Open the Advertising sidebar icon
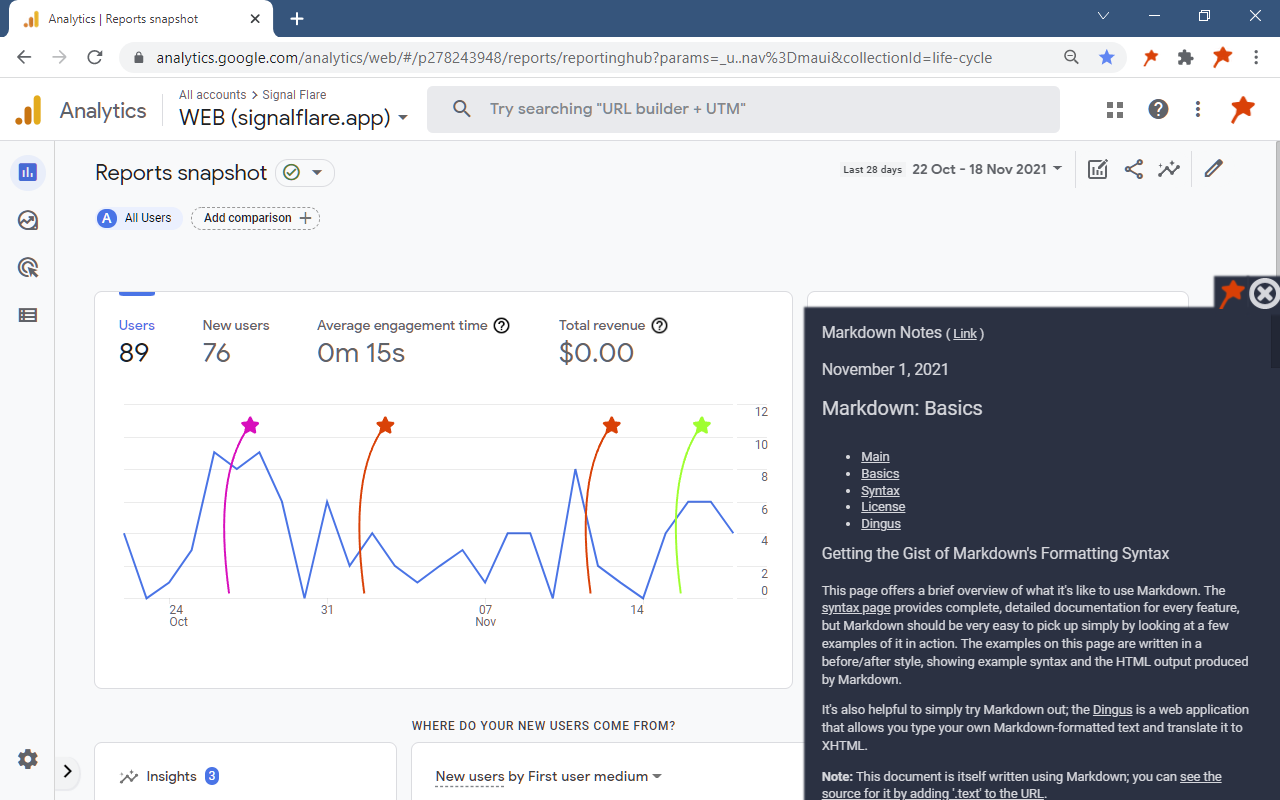The height and width of the screenshot is (800, 1280). pos(28,267)
